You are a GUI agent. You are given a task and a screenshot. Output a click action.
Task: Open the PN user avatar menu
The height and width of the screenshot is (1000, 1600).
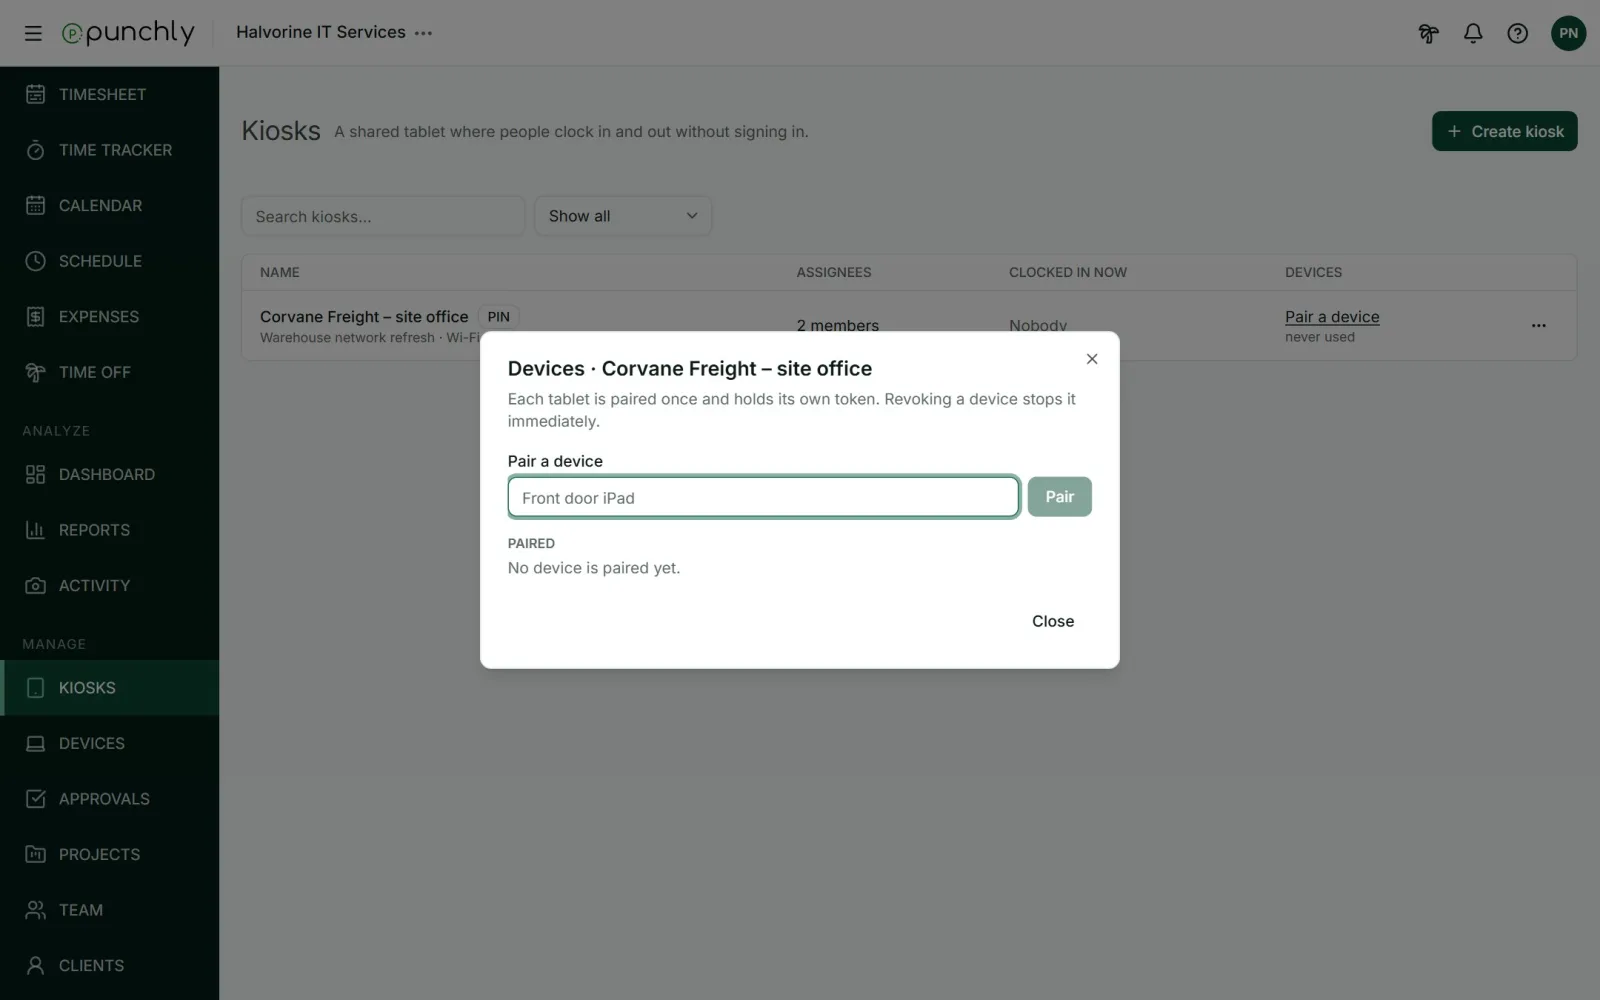click(1568, 33)
